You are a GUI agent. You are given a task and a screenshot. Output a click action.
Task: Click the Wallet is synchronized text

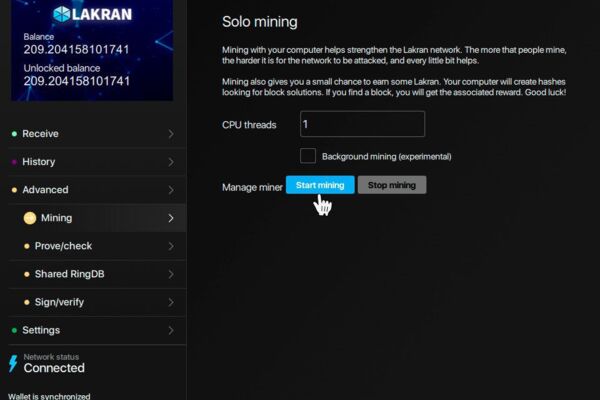49,396
